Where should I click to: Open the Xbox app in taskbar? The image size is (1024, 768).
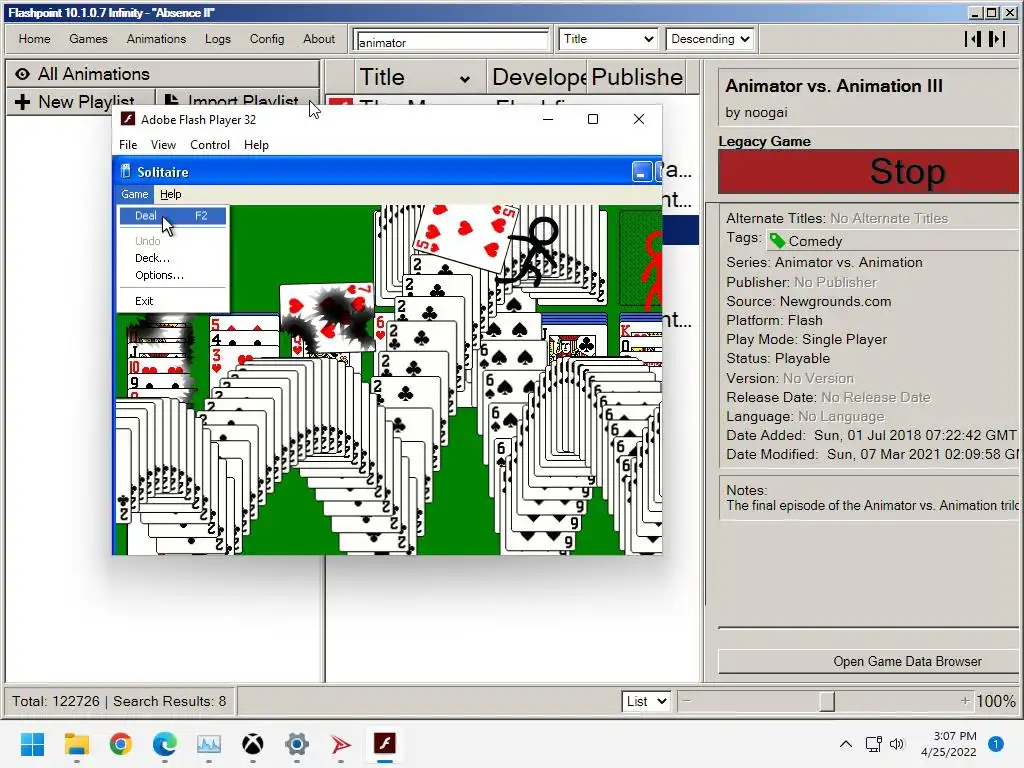[x=253, y=743]
